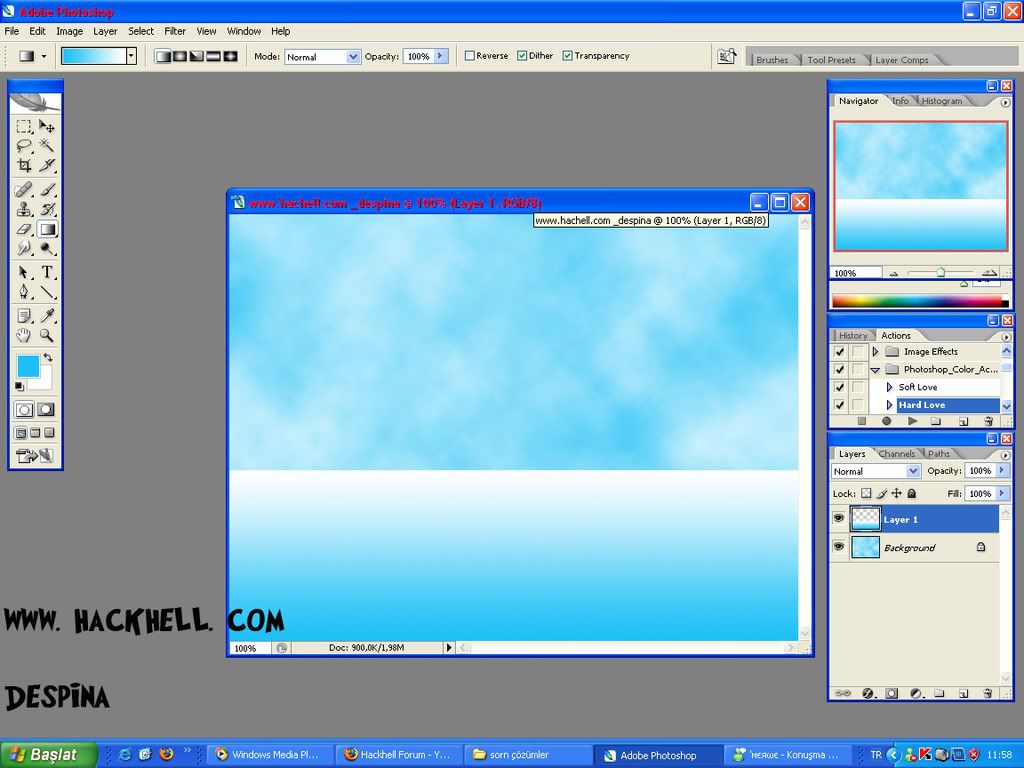Delete layer using Layers panel trash icon

pos(987,694)
